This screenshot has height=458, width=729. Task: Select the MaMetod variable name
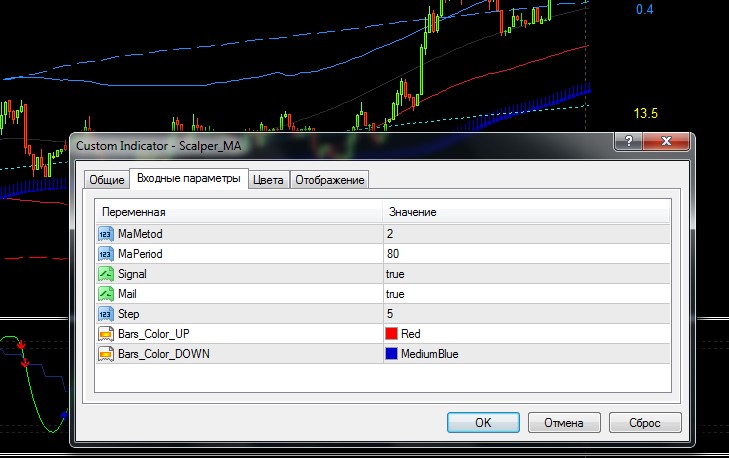point(140,234)
